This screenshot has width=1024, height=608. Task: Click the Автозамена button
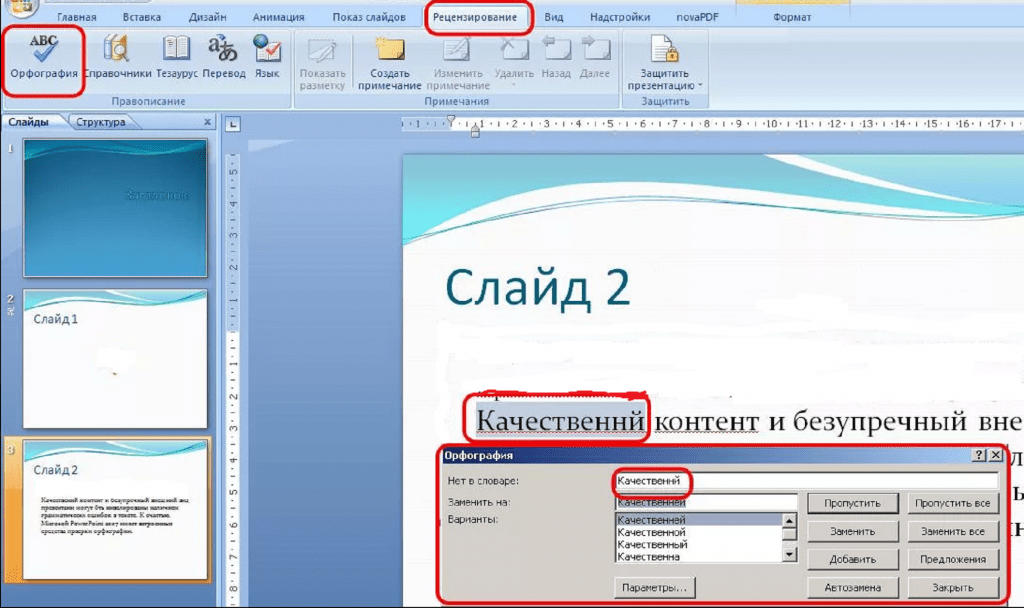[852, 587]
